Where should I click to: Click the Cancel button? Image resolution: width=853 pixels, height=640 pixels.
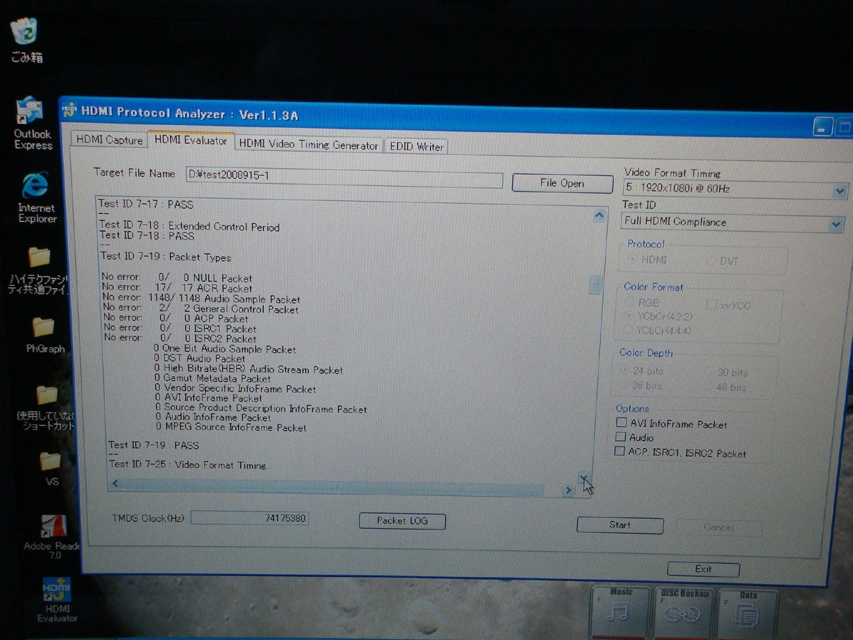tap(719, 527)
